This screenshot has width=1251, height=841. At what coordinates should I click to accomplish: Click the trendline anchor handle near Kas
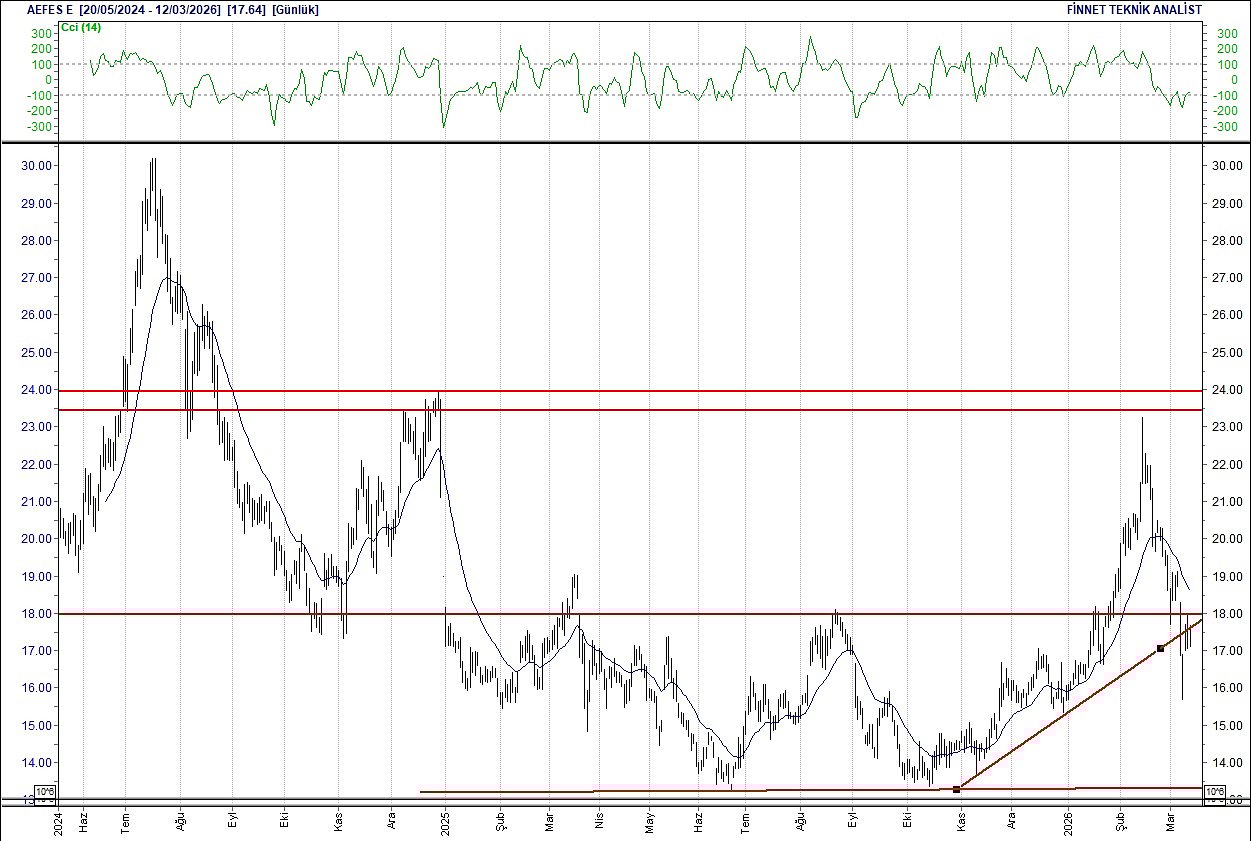(x=957, y=789)
